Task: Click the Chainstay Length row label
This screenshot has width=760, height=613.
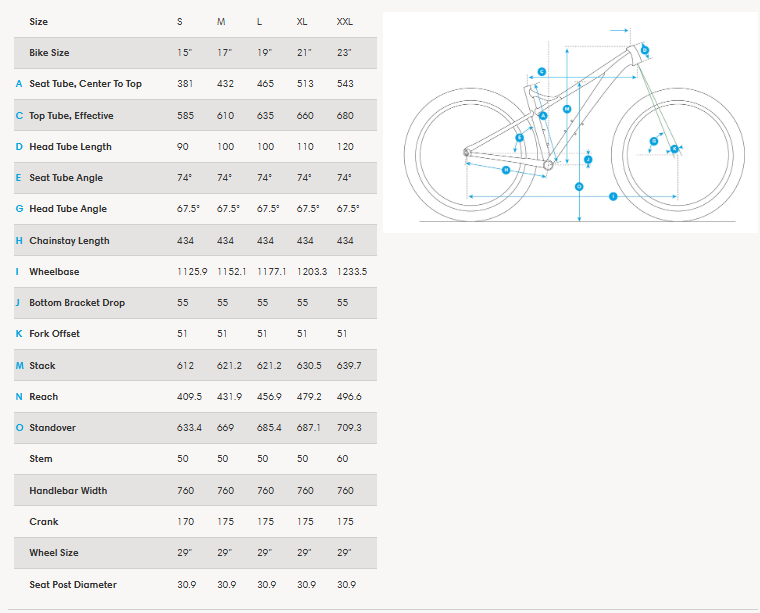Action: pos(69,241)
